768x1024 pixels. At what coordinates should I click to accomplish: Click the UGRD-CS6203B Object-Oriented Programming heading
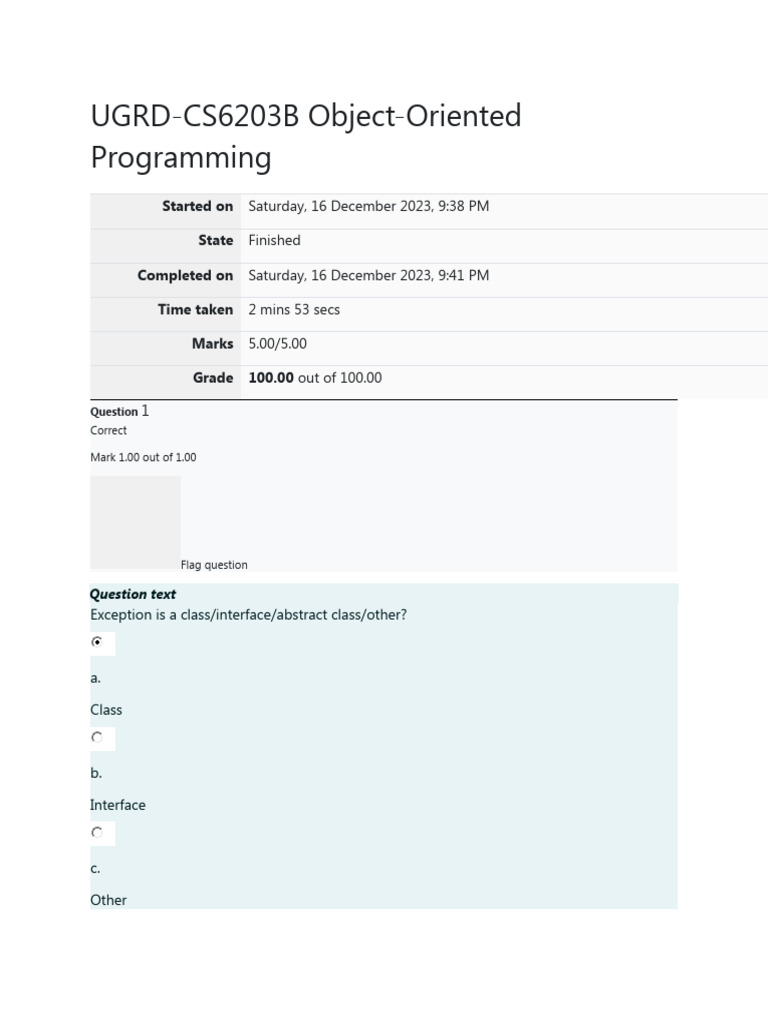[306, 137]
